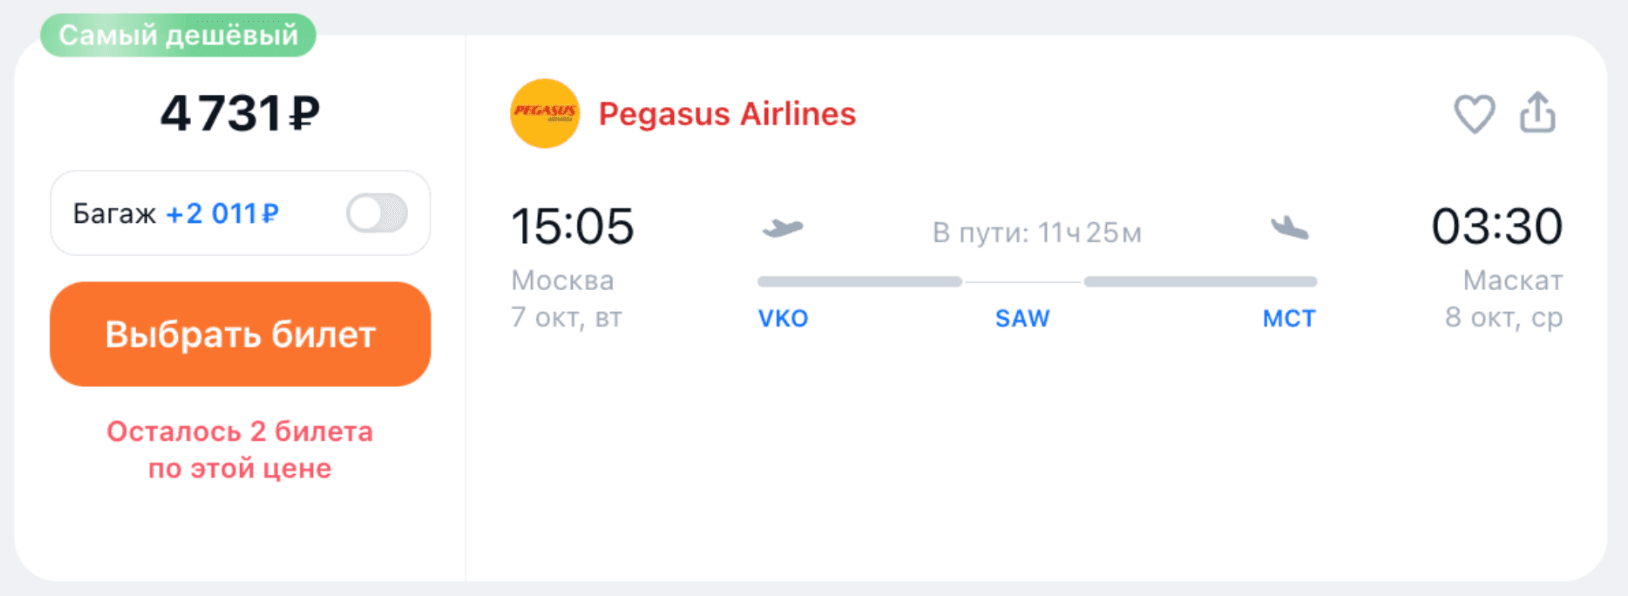Screen dimensions: 1628x596
Task: Click the share ticket icon
Action: [x=1538, y=113]
